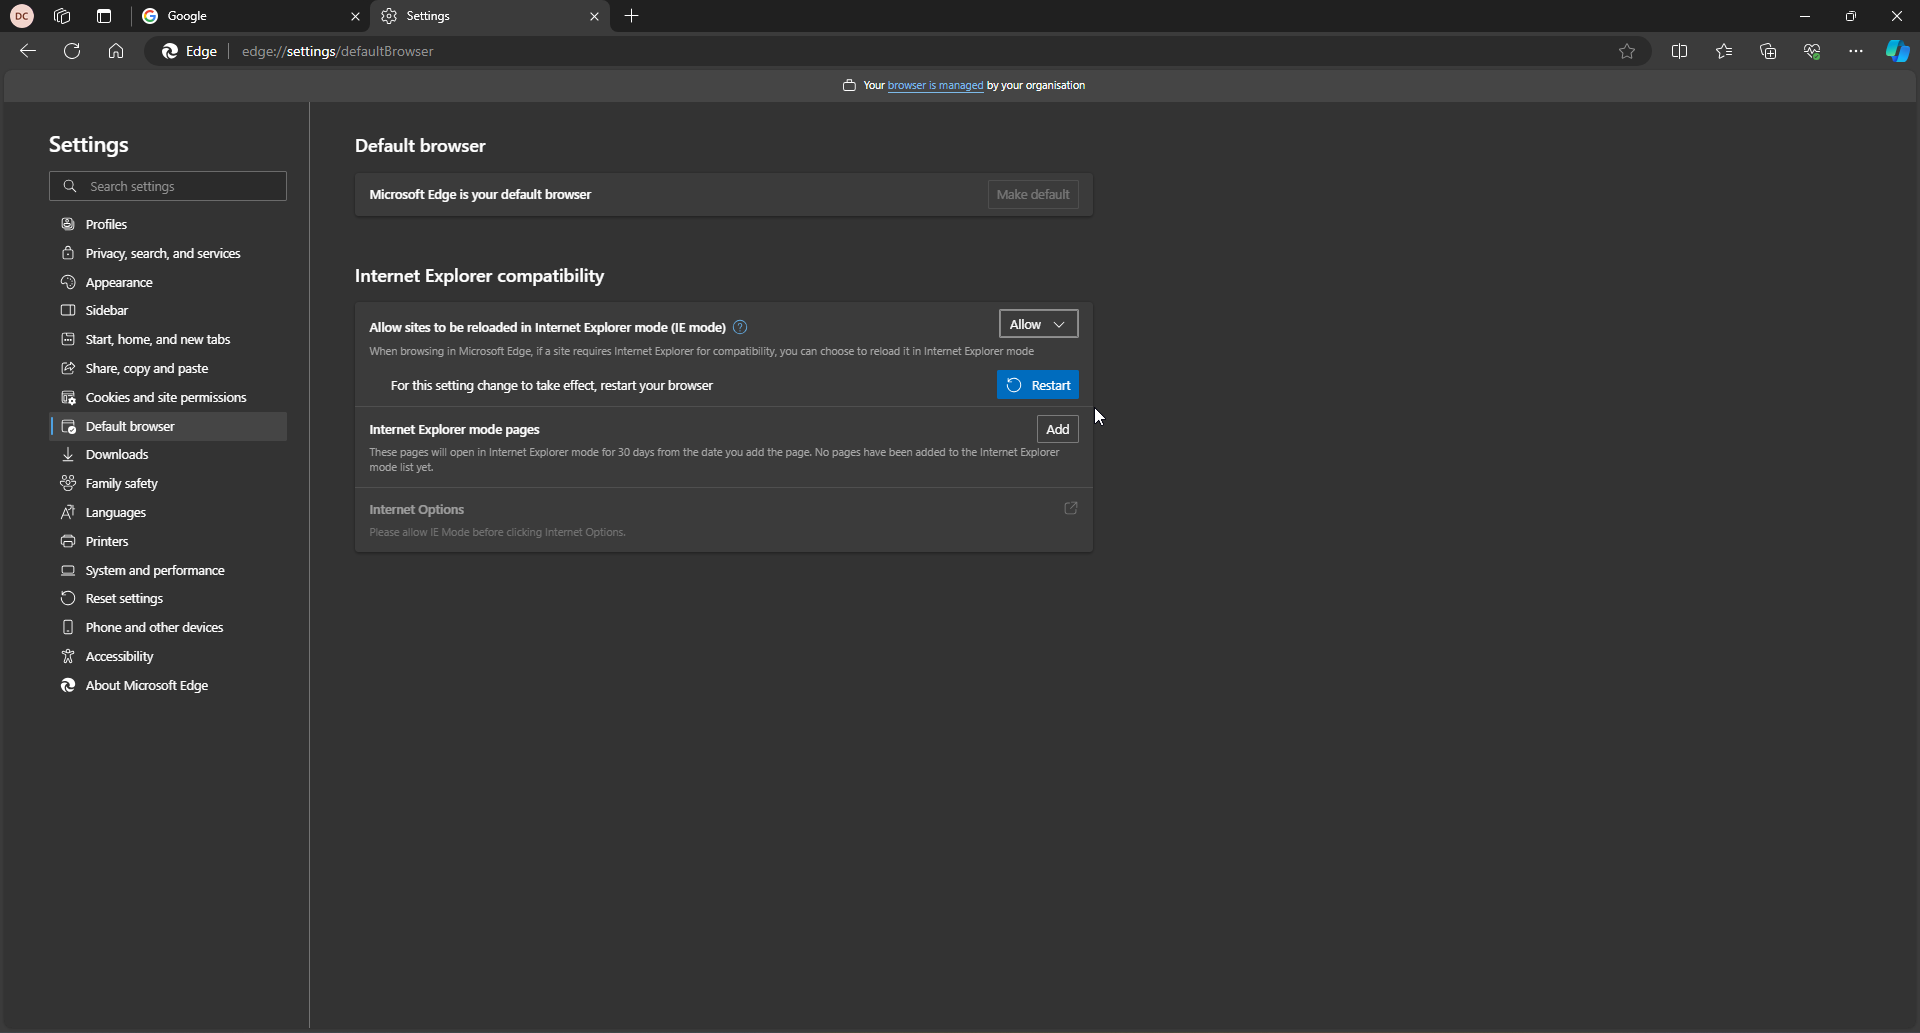Open the Copilot icon in toolbar
The width and height of the screenshot is (1920, 1033).
[x=1897, y=51]
